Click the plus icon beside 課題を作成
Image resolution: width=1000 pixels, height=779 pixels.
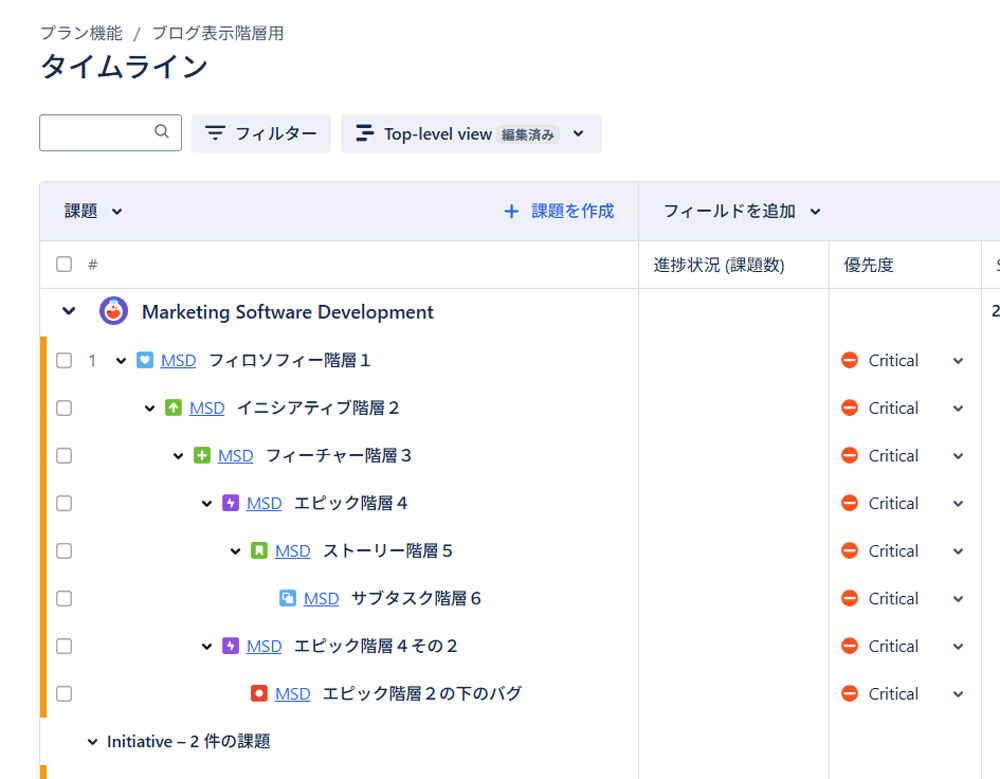(x=511, y=211)
